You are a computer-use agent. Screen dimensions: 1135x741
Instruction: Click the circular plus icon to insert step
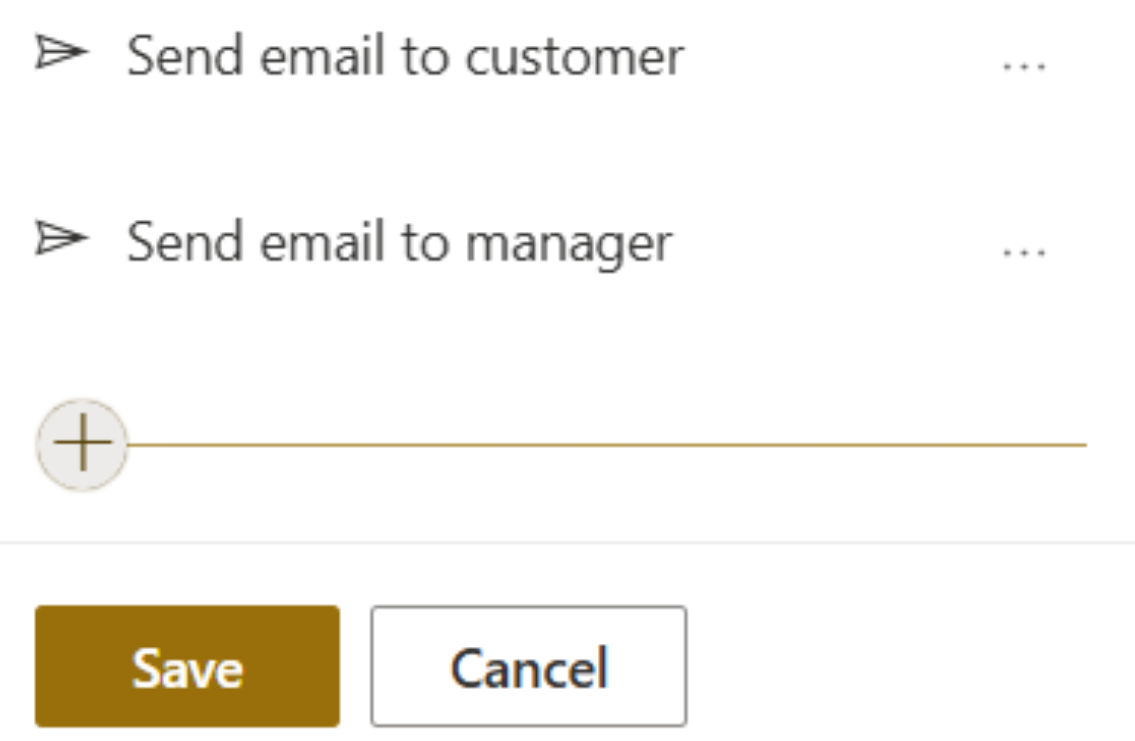pyautogui.click(x=83, y=444)
